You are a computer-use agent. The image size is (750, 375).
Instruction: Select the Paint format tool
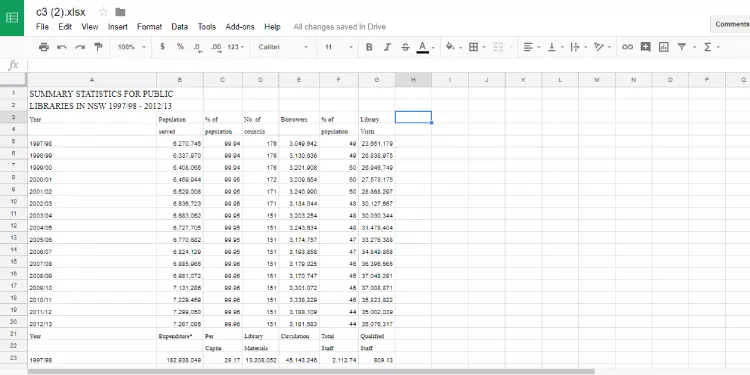click(98, 47)
